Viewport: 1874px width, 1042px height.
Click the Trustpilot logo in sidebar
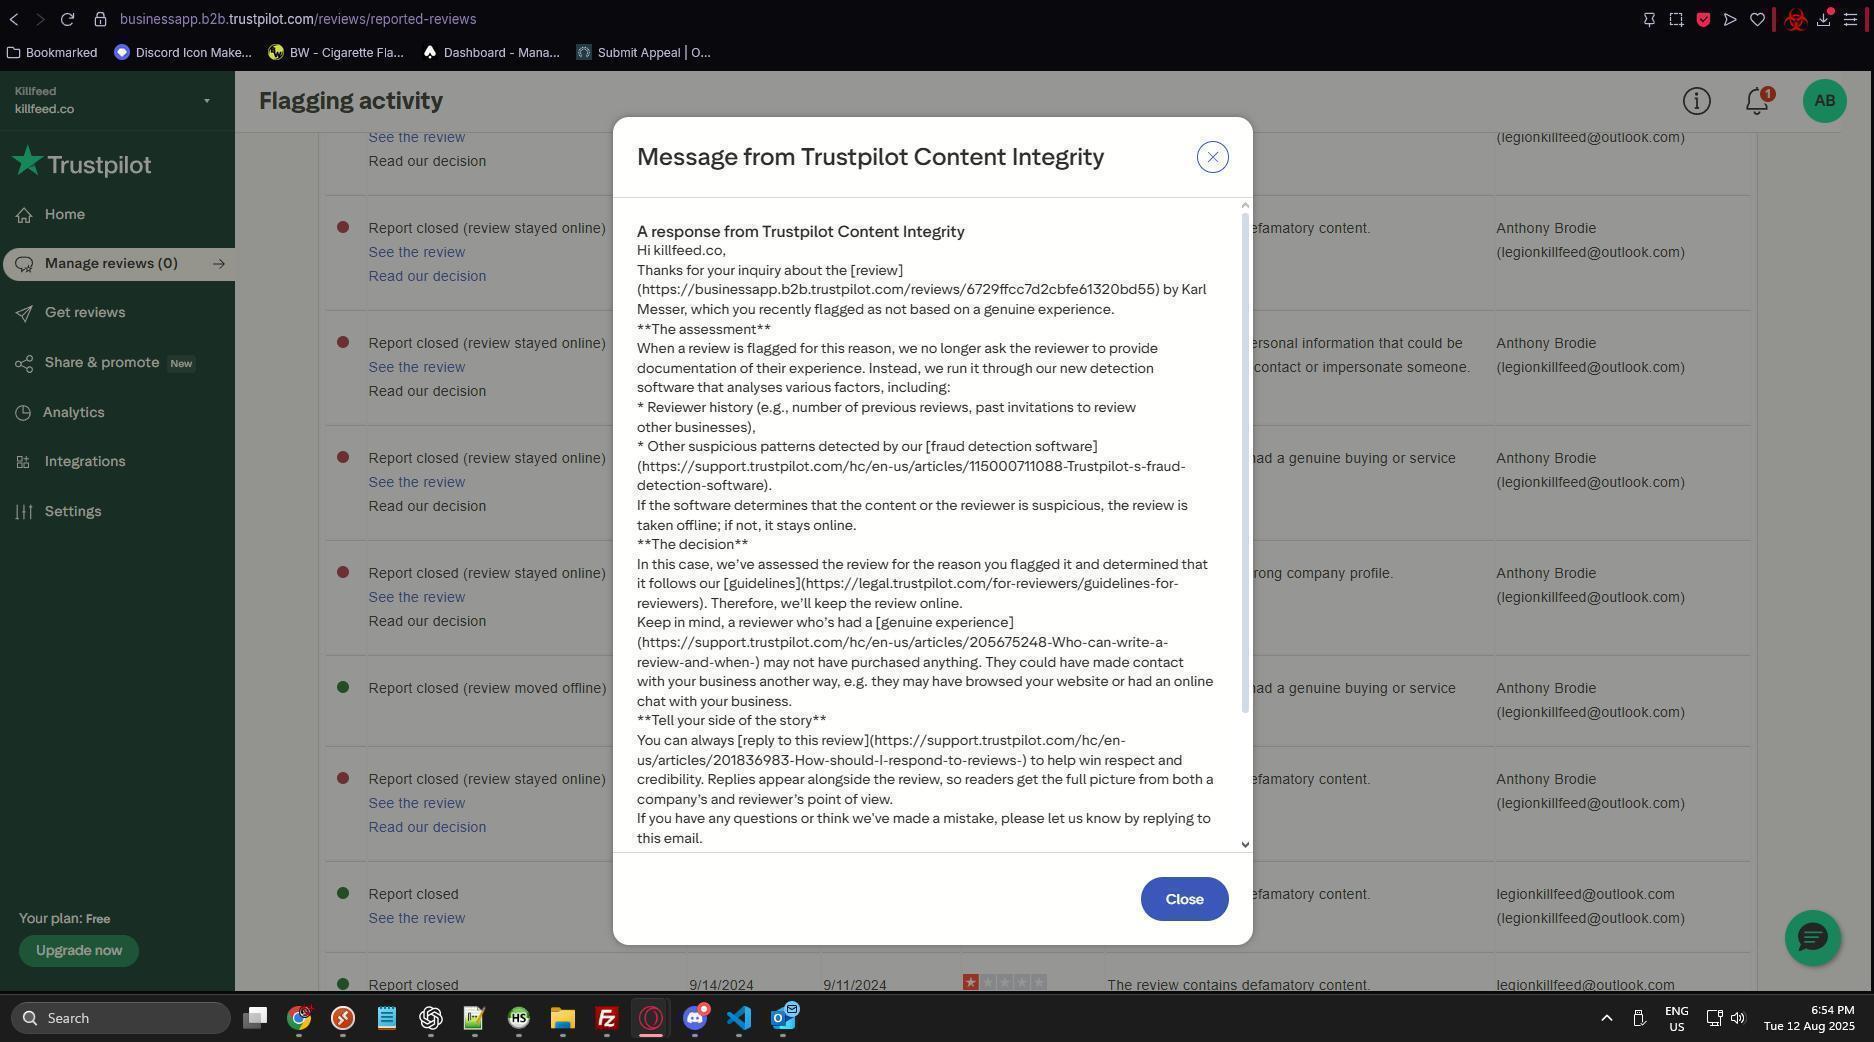click(x=82, y=163)
